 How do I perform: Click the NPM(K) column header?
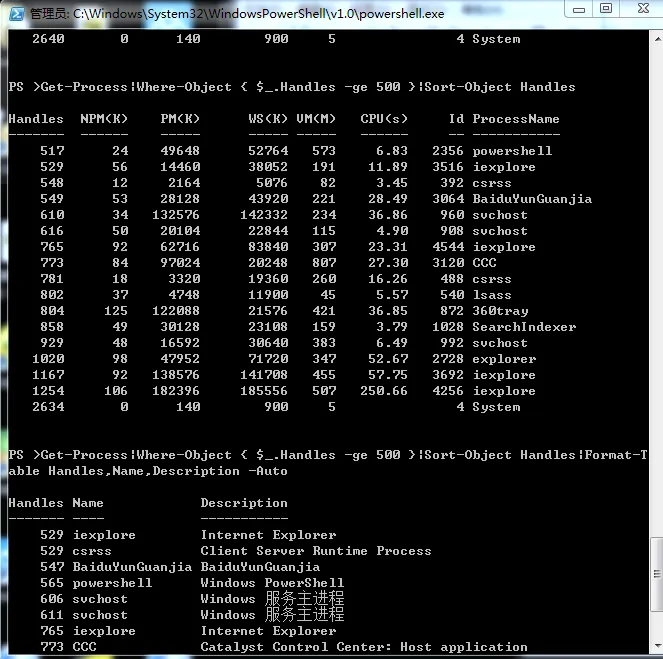coord(104,119)
